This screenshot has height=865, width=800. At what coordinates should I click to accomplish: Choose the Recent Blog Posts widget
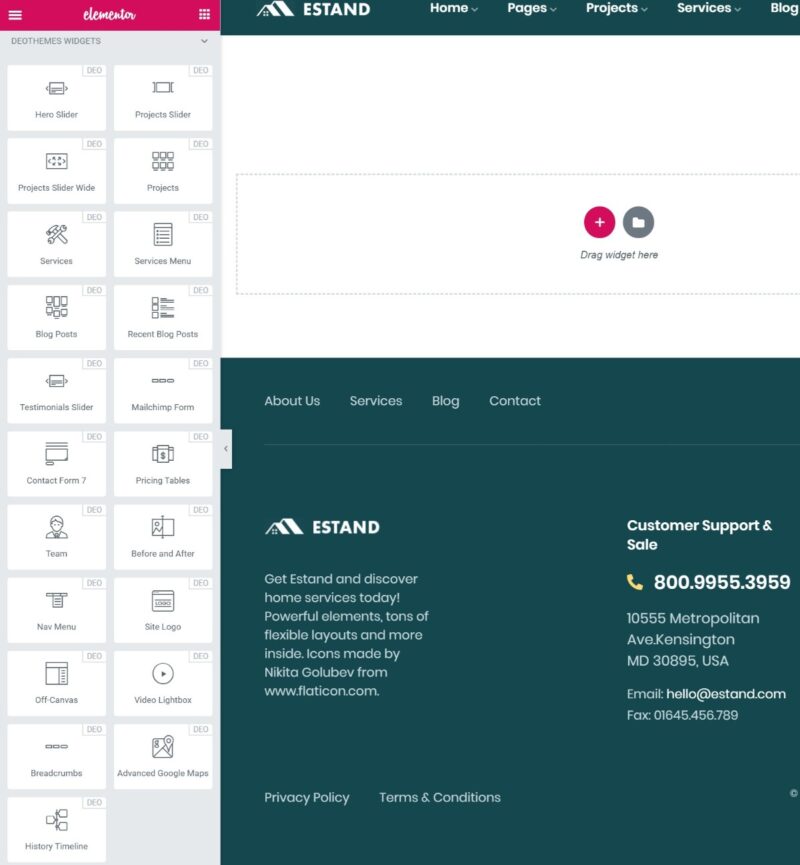(x=163, y=317)
